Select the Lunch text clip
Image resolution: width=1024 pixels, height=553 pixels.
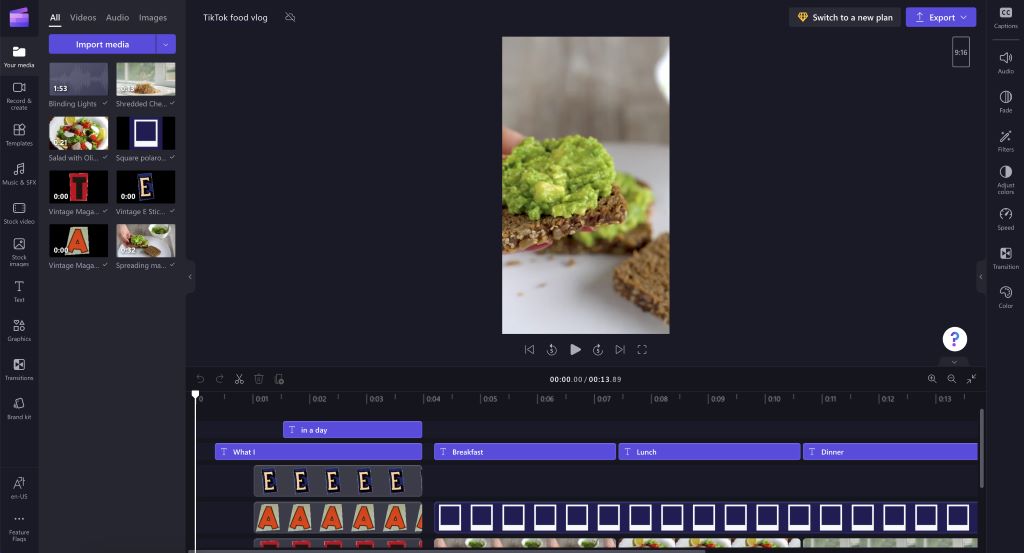[709, 452]
